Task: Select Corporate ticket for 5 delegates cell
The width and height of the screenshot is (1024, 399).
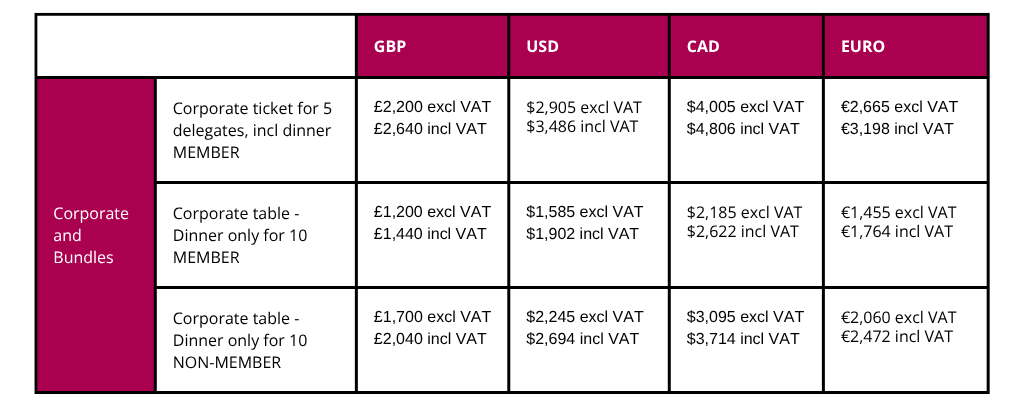Action: pyautogui.click(x=256, y=130)
